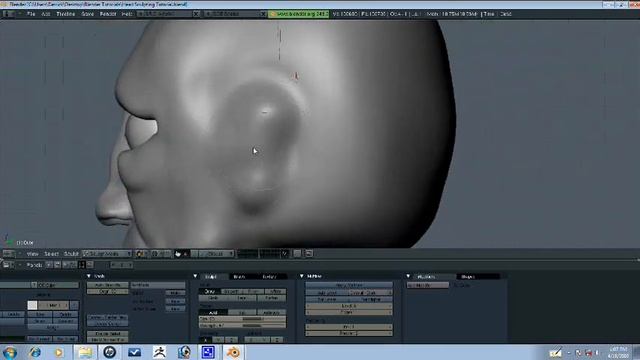The width and height of the screenshot is (640, 360).
Task: Switch to Blender taskbar icon
Action: 233,352
